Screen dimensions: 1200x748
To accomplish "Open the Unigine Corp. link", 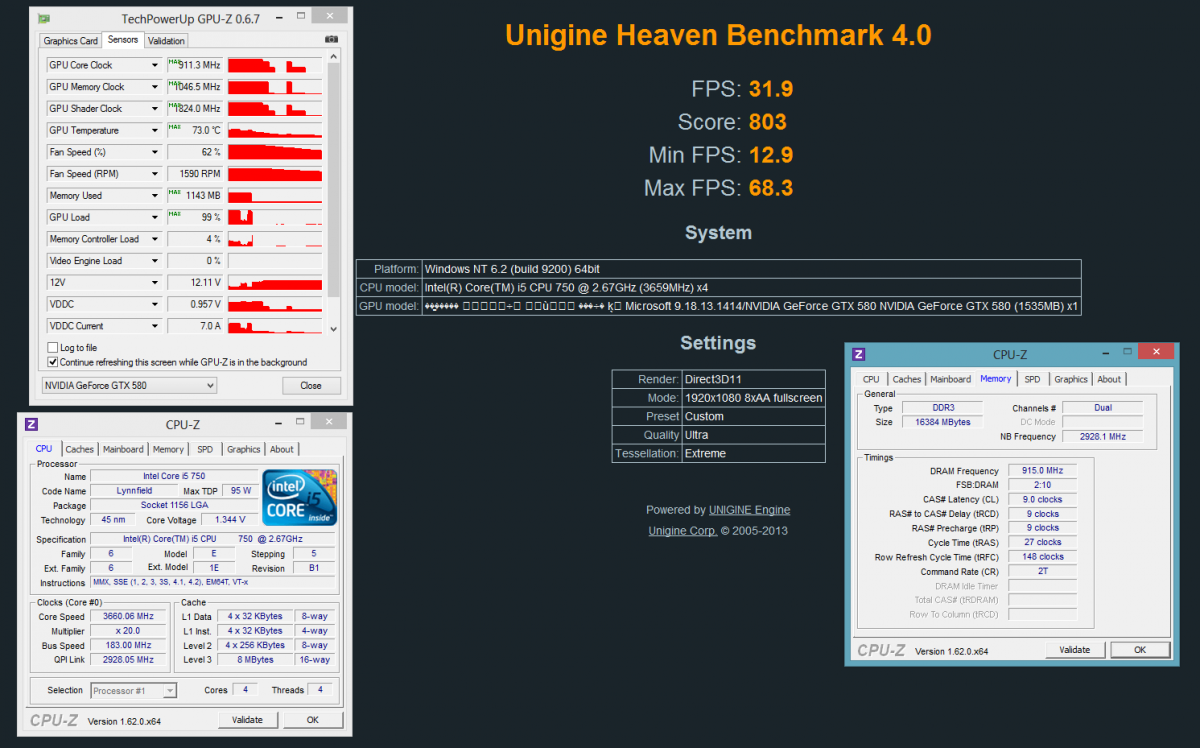I will point(682,531).
